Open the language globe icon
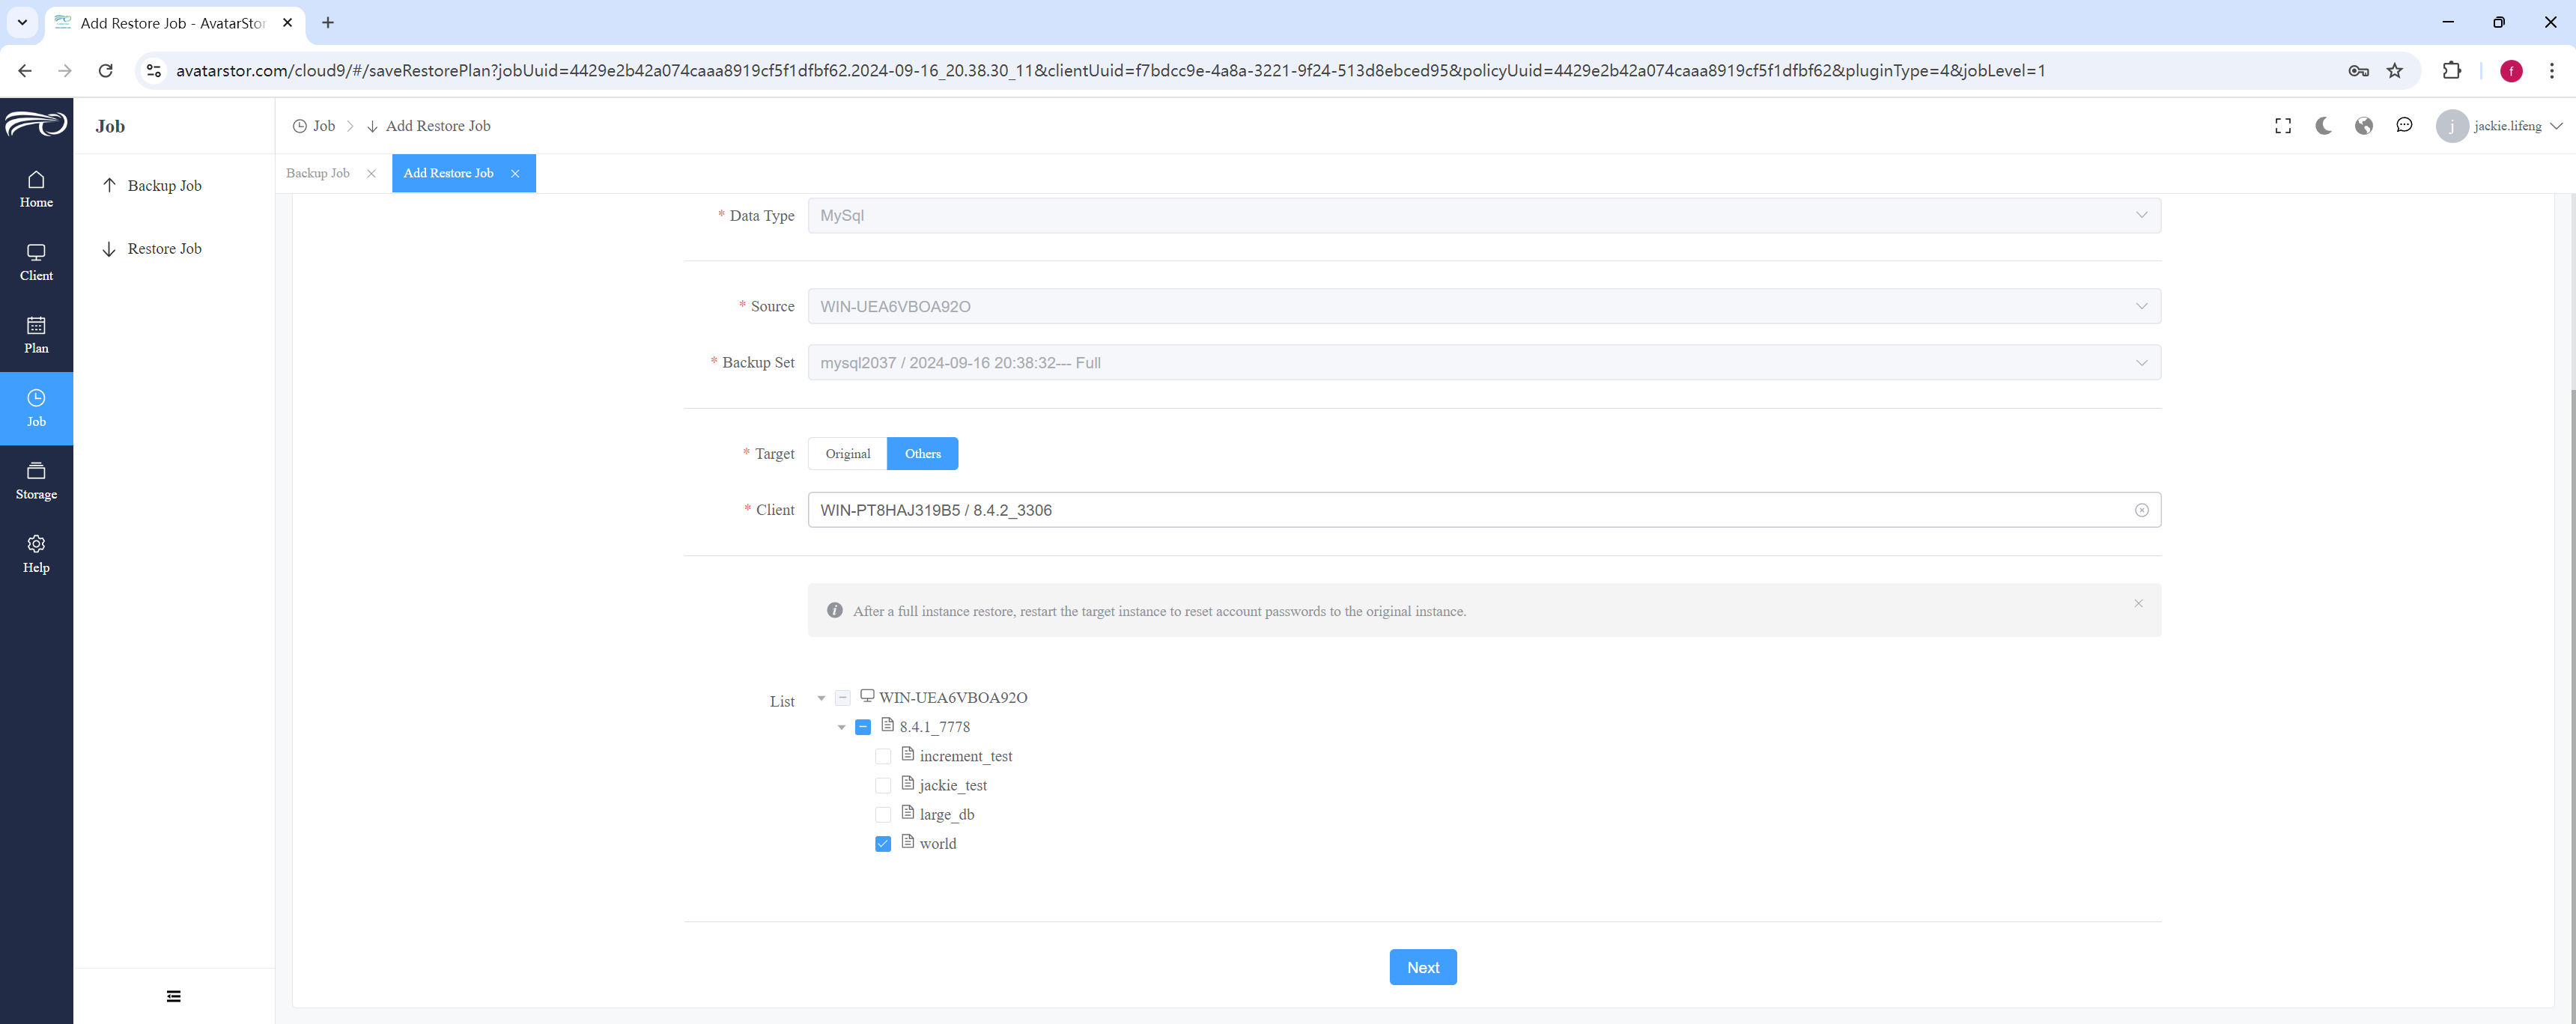Viewport: 2576px width, 1024px height. [2364, 126]
